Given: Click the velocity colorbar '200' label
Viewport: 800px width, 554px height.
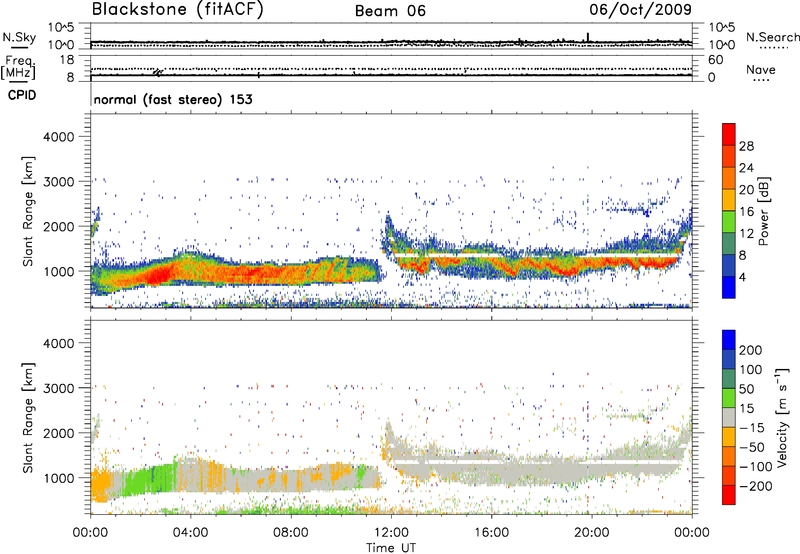Looking at the screenshot, I should [x=751, y=350].
